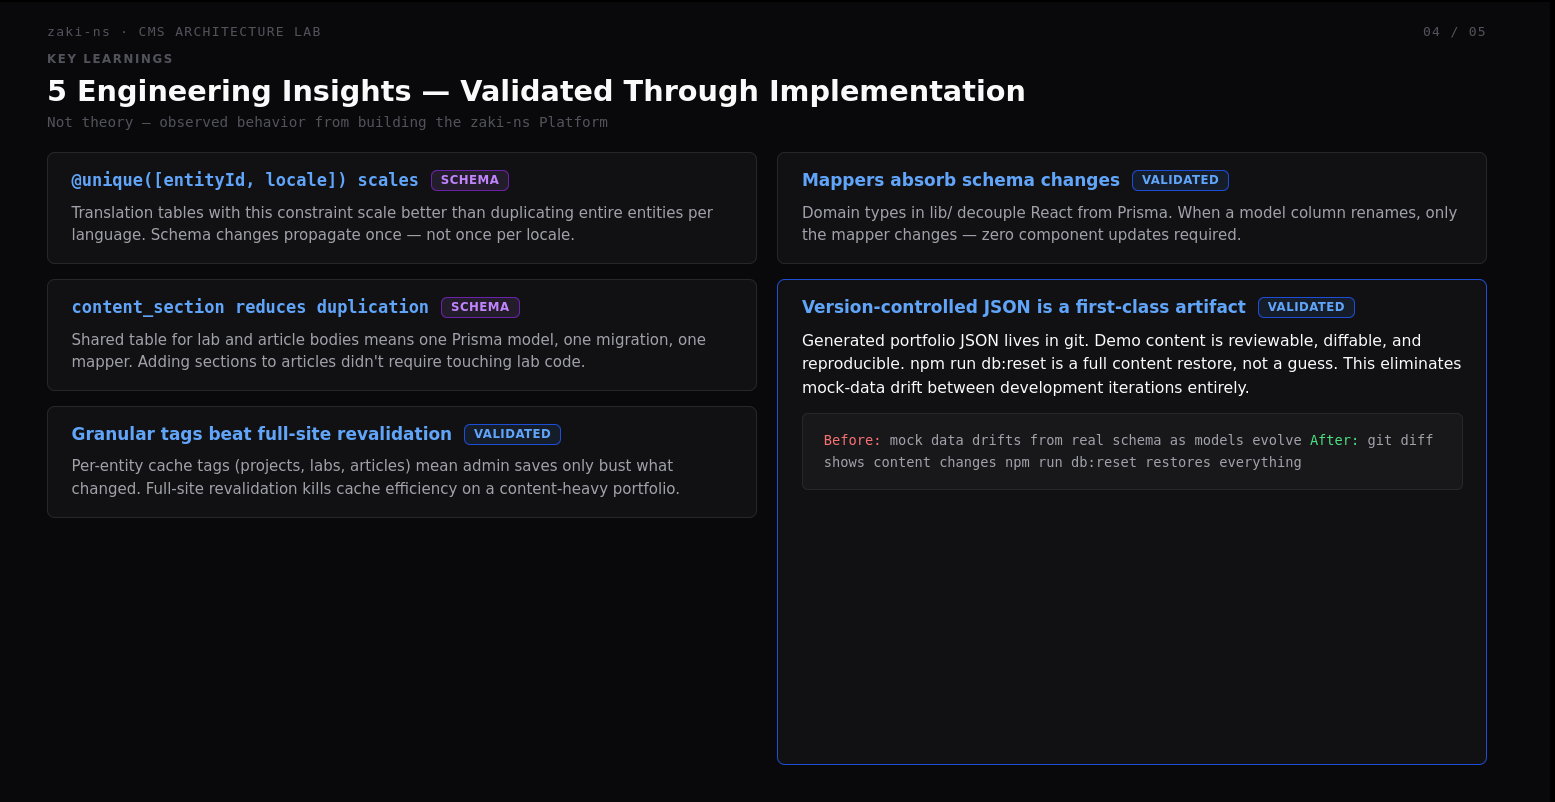The width and height of the screenshot is (1555, 802).
Task: Click the "KEY LEARNINGS" section label
Action: click(110, 59)
